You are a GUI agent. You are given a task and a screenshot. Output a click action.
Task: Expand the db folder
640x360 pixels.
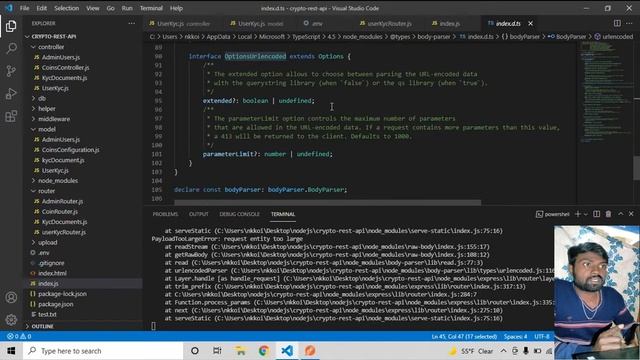point(42,98)
